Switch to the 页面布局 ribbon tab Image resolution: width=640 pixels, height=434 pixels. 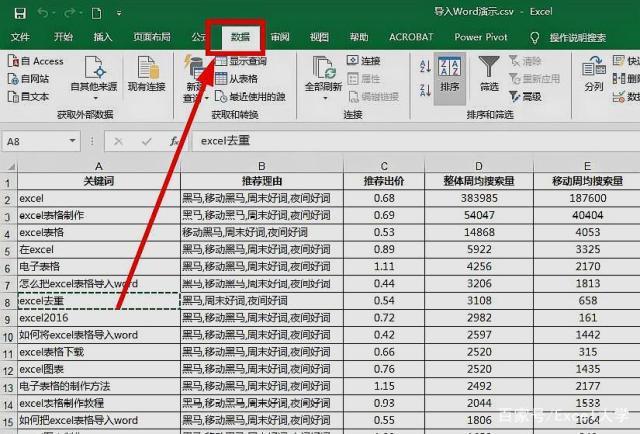click(152, 37)
